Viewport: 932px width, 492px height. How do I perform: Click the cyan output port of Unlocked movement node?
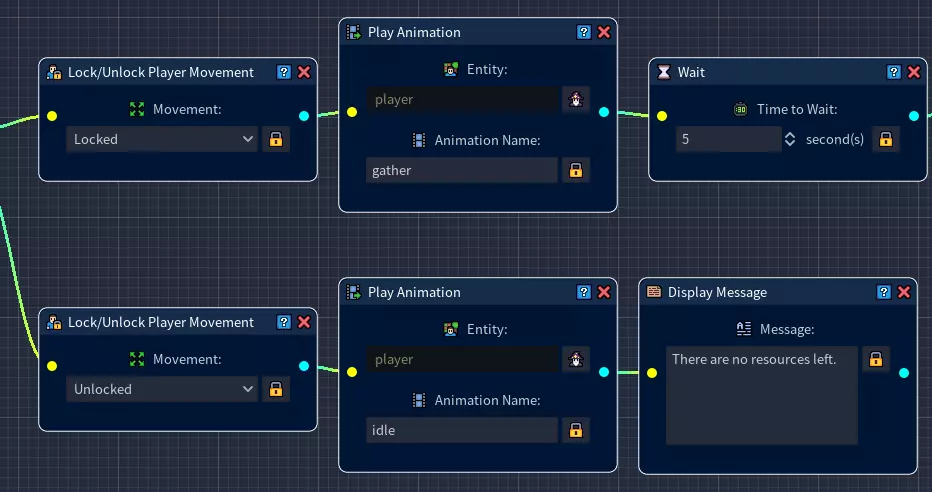[304, 366]
